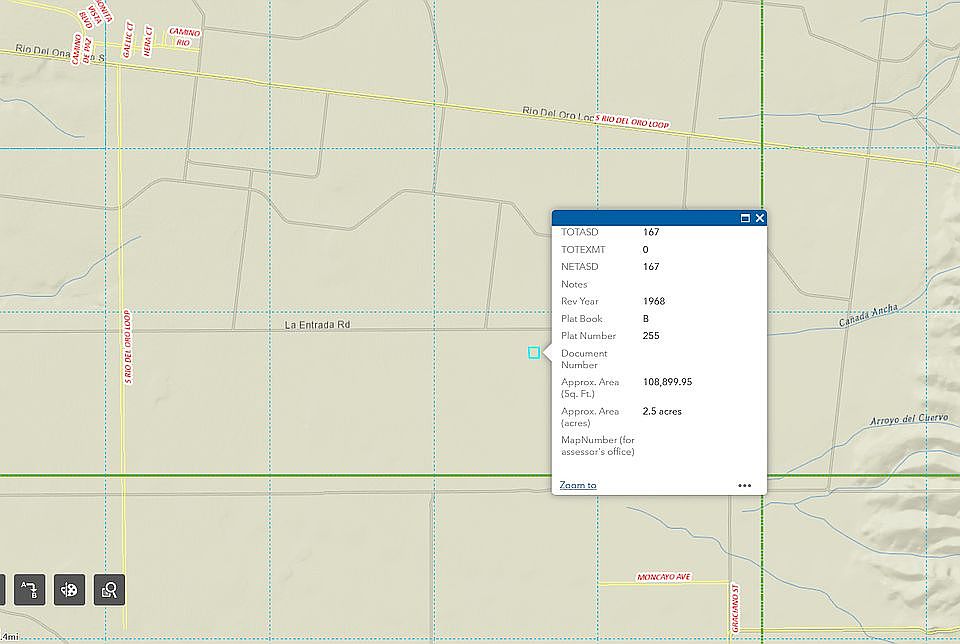Maximize the parcel info popup
The width and height of the screenshot is (960, 644).
coord(745,218)
